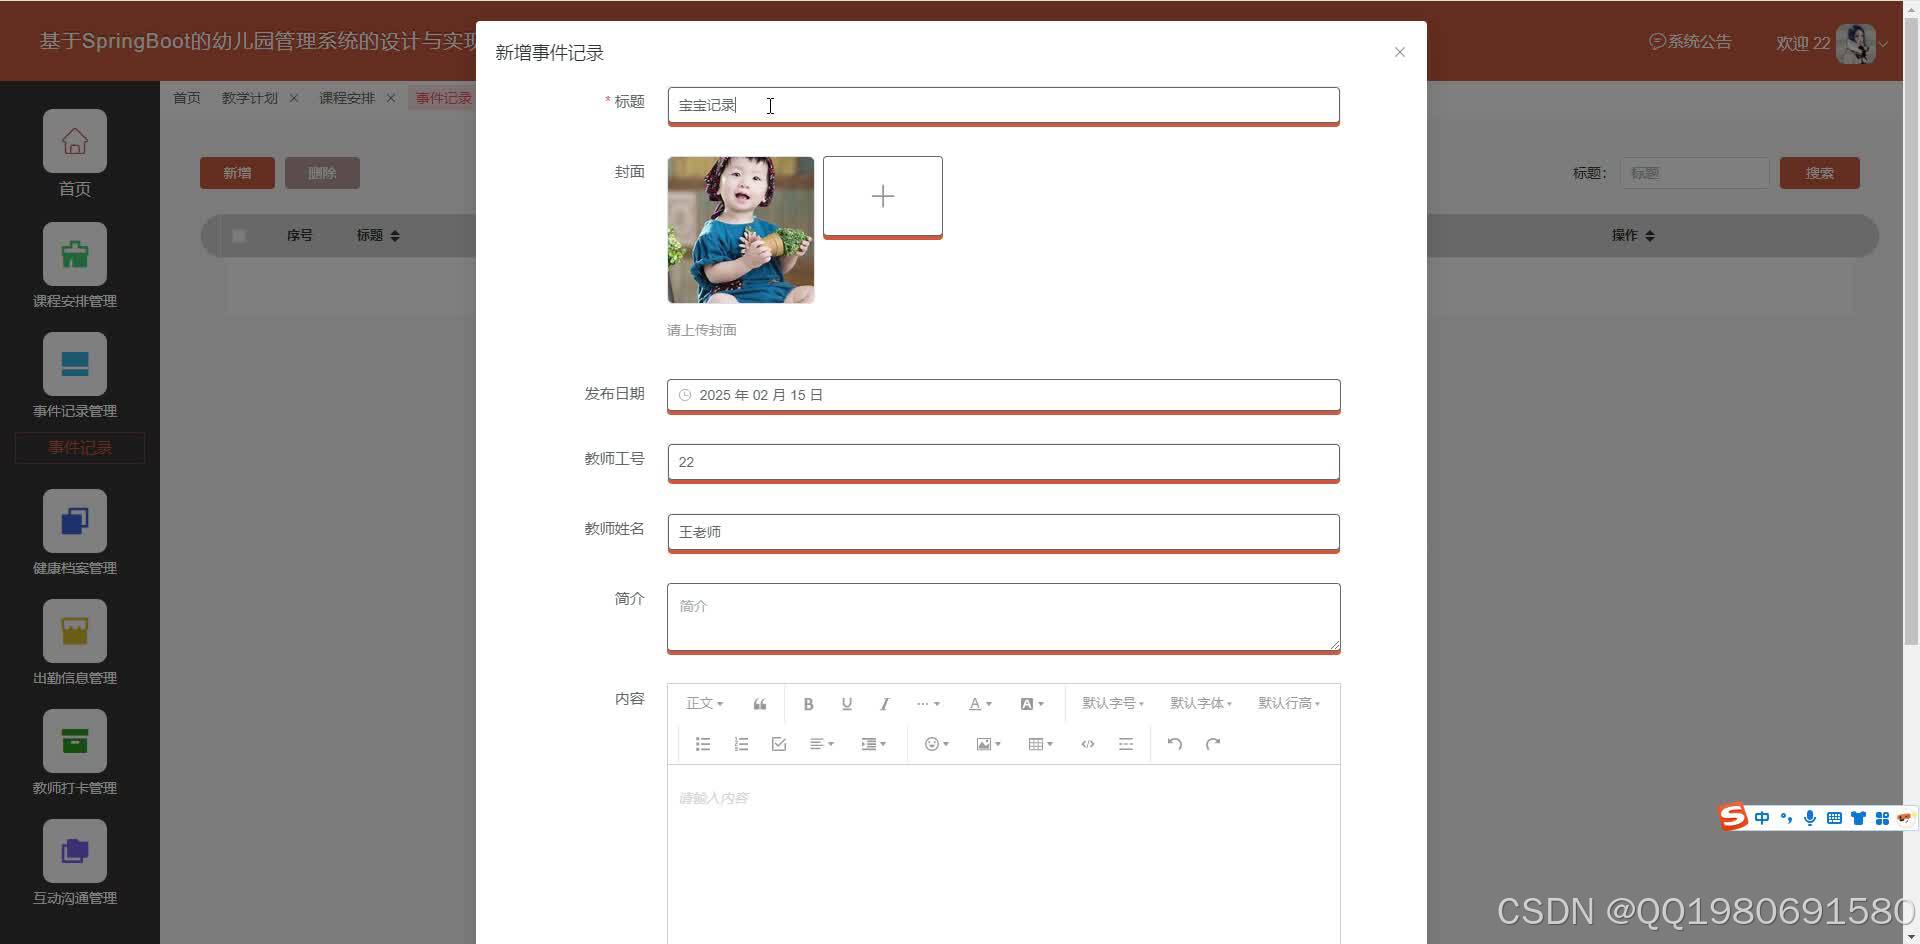The image size is (1920, 944).
Task: Open the font color swatch dropdown
Action: point(979,703)
